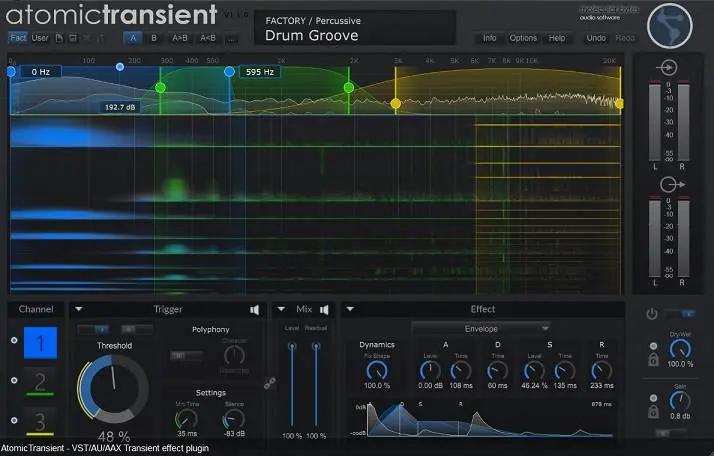The image size is (714, 456).
Task: Click the Undo button
Action: pyautogui.click(x=596, y=38)
